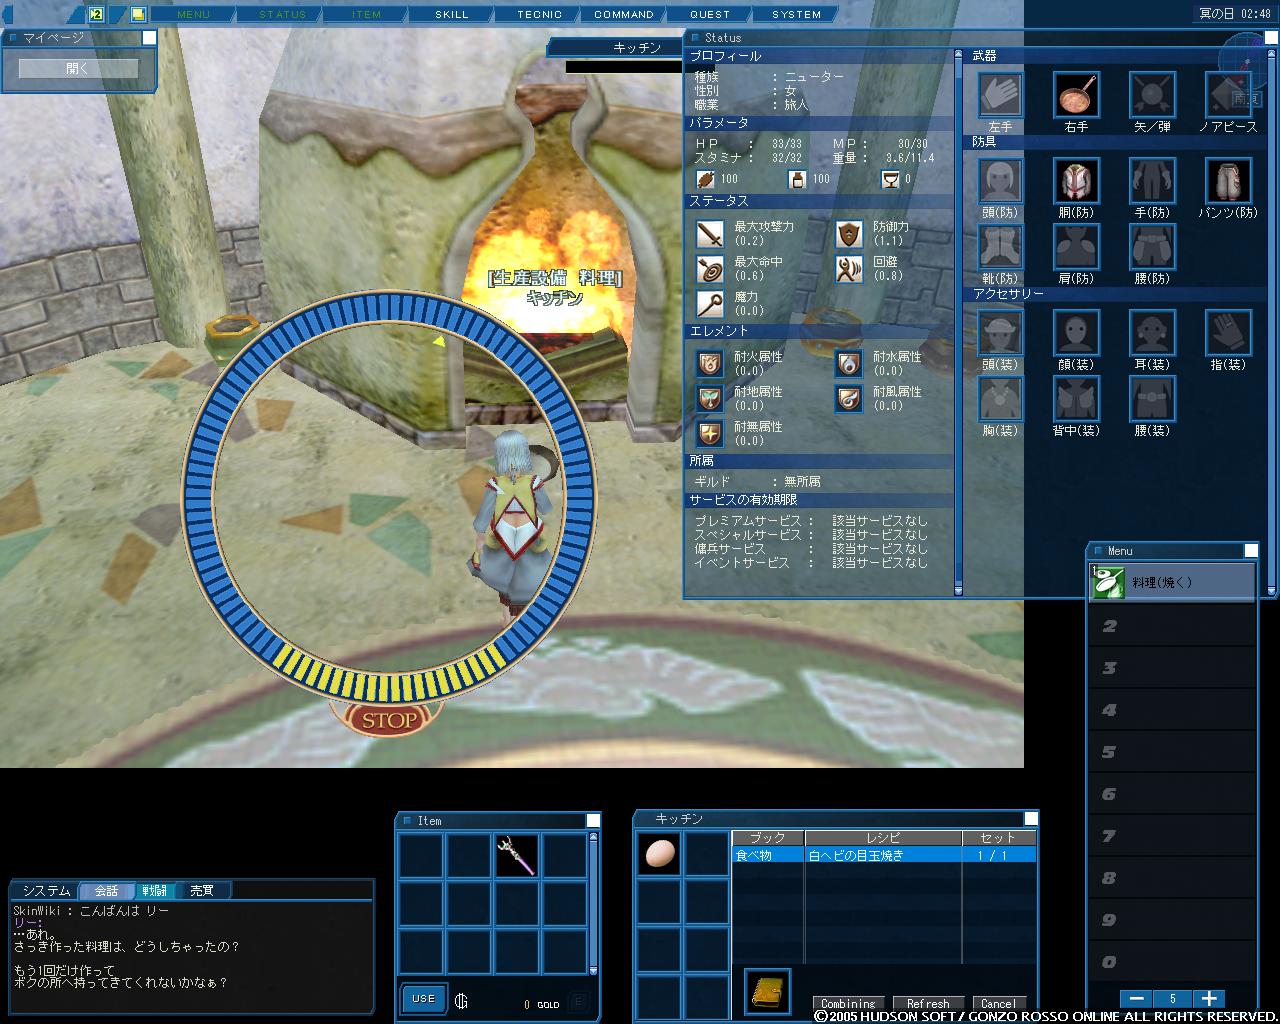Screen dimensions: 1280x1024
Task: Click the goblet gauge icon
Action: pos(890,179)
